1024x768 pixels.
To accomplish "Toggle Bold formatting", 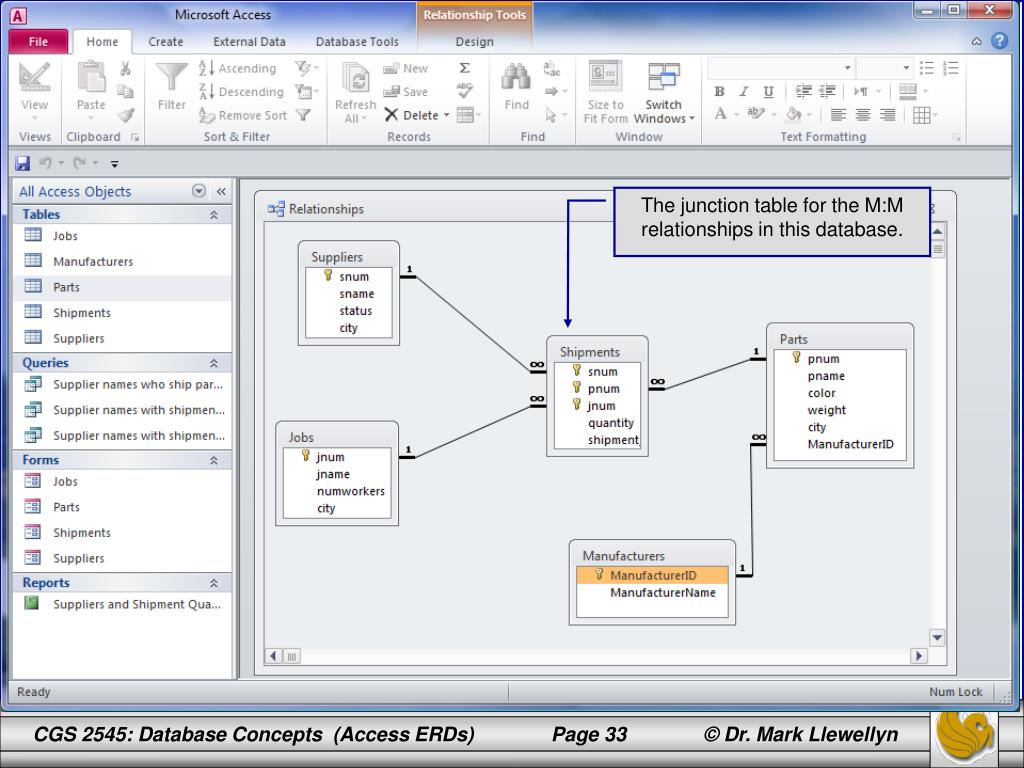I will [719, 91].
